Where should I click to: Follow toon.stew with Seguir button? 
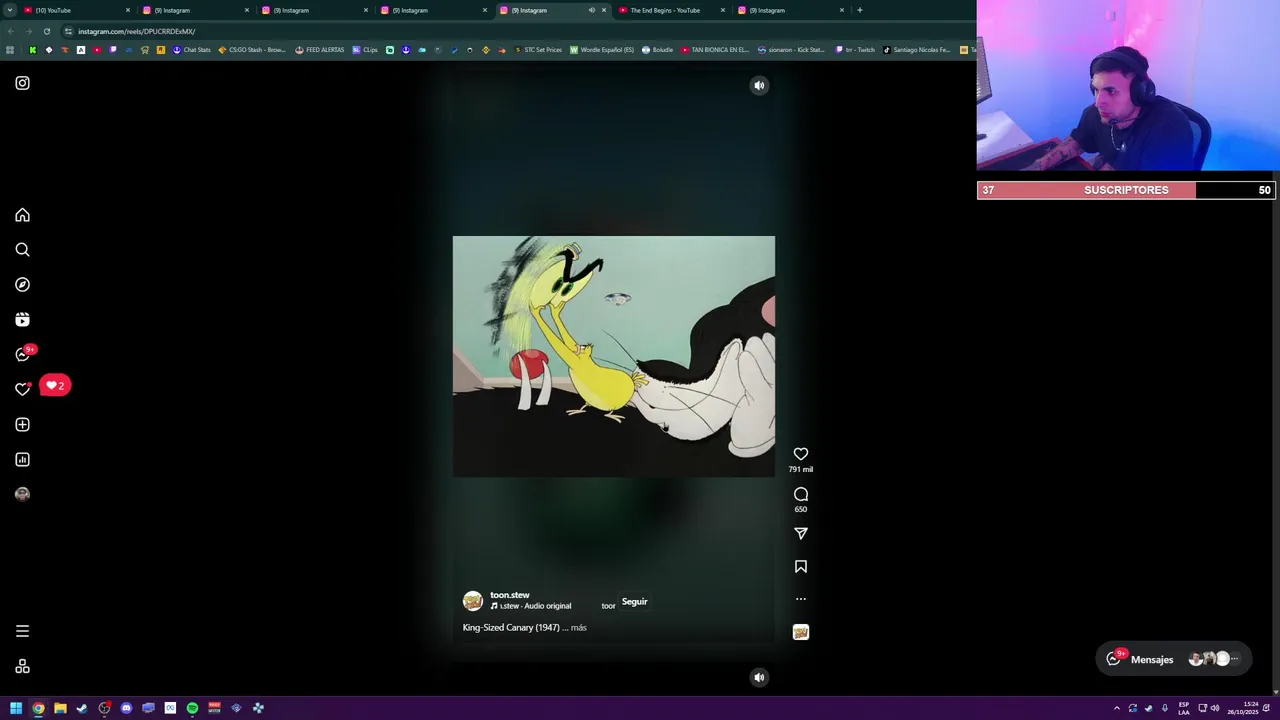pyautogui.click(x=635, y=602)
